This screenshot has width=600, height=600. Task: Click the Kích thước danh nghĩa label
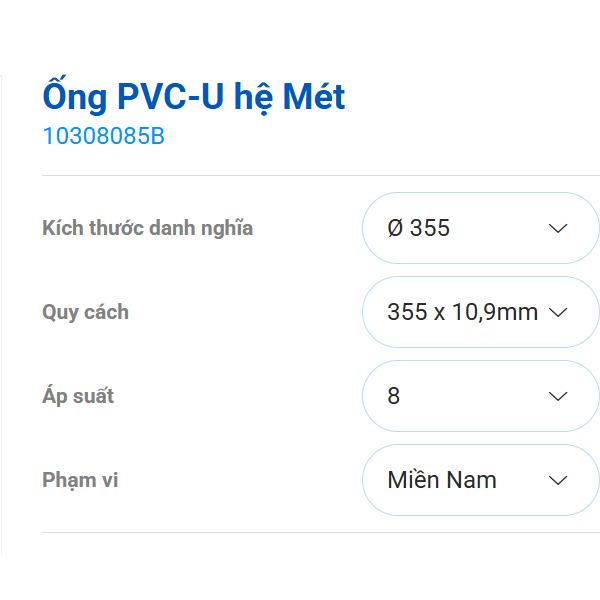147,228
